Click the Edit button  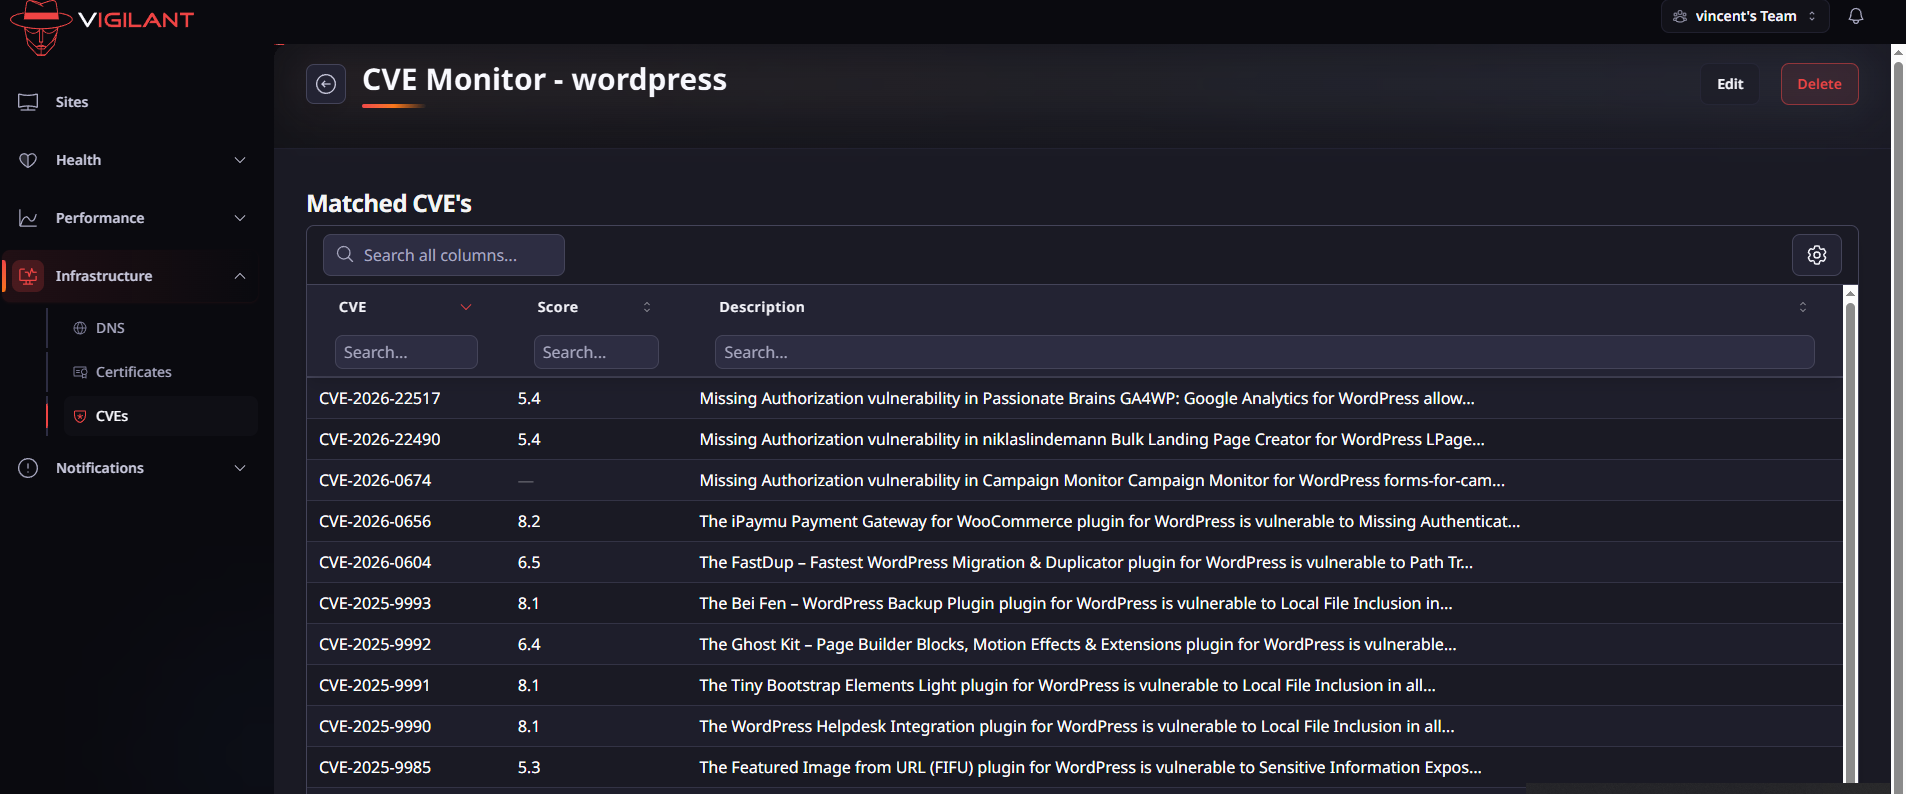[x=1730, y=84]
